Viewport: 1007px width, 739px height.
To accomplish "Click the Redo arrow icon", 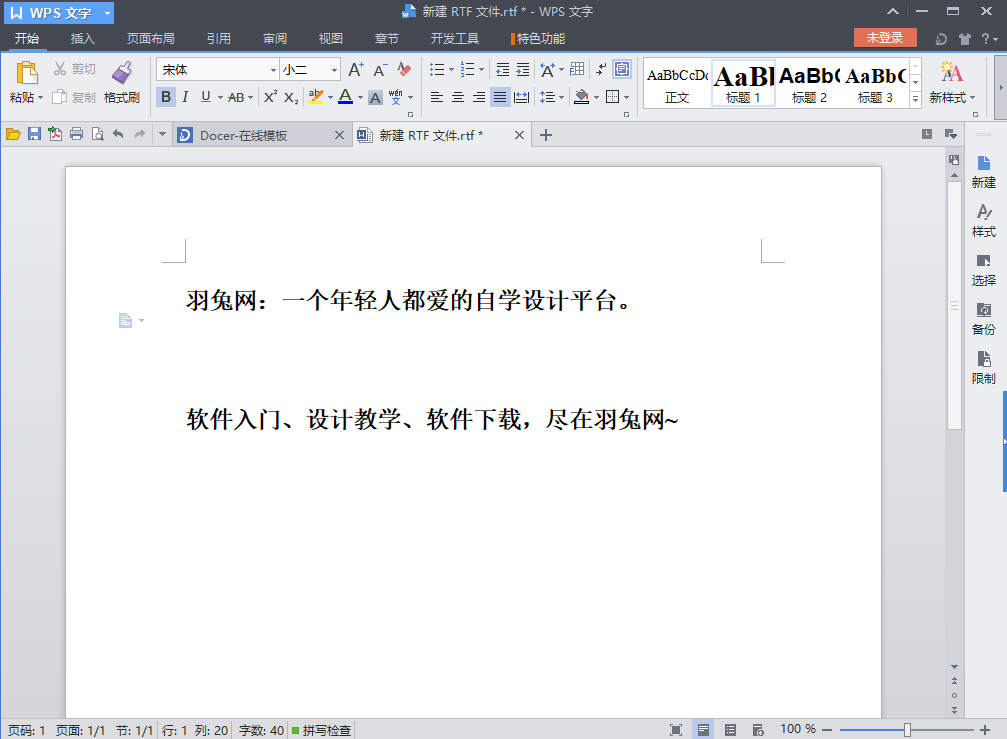I will (139, 134).
